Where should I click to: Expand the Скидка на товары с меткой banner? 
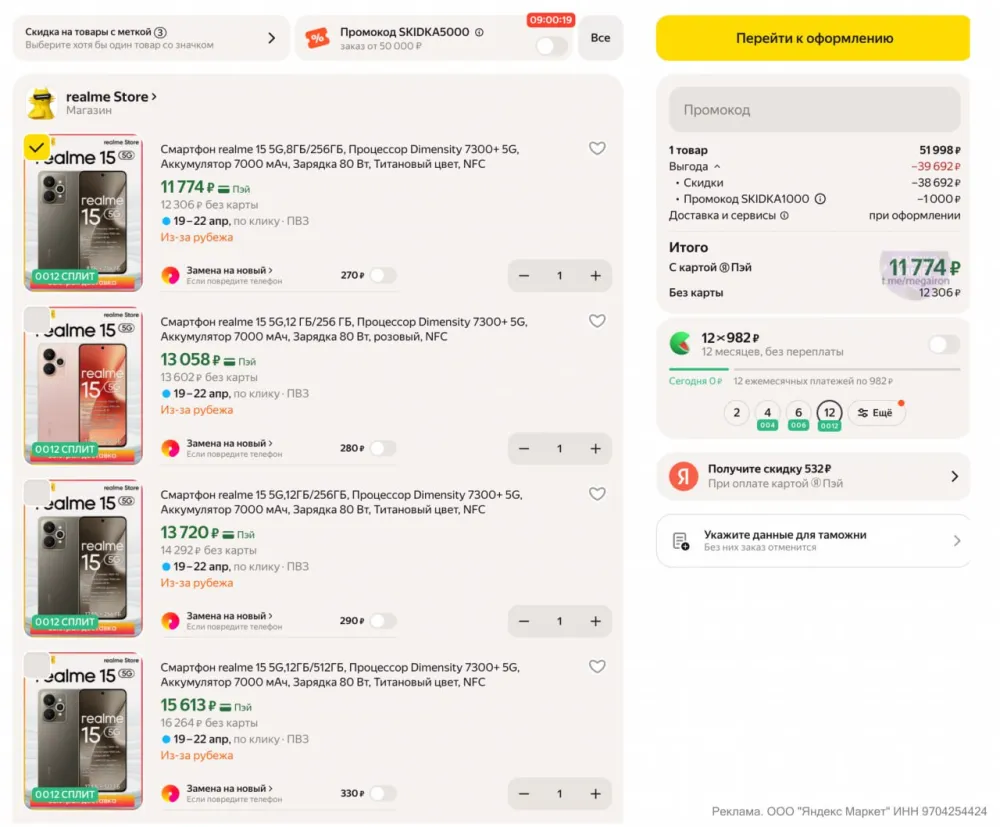(271, 38)
